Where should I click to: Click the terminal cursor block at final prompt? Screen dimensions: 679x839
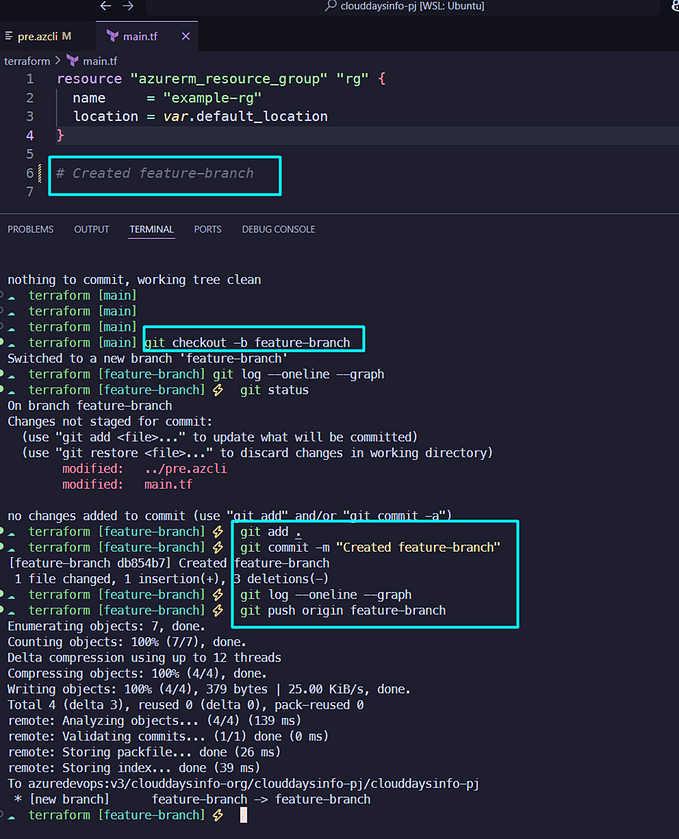click(x=243, y=815)
